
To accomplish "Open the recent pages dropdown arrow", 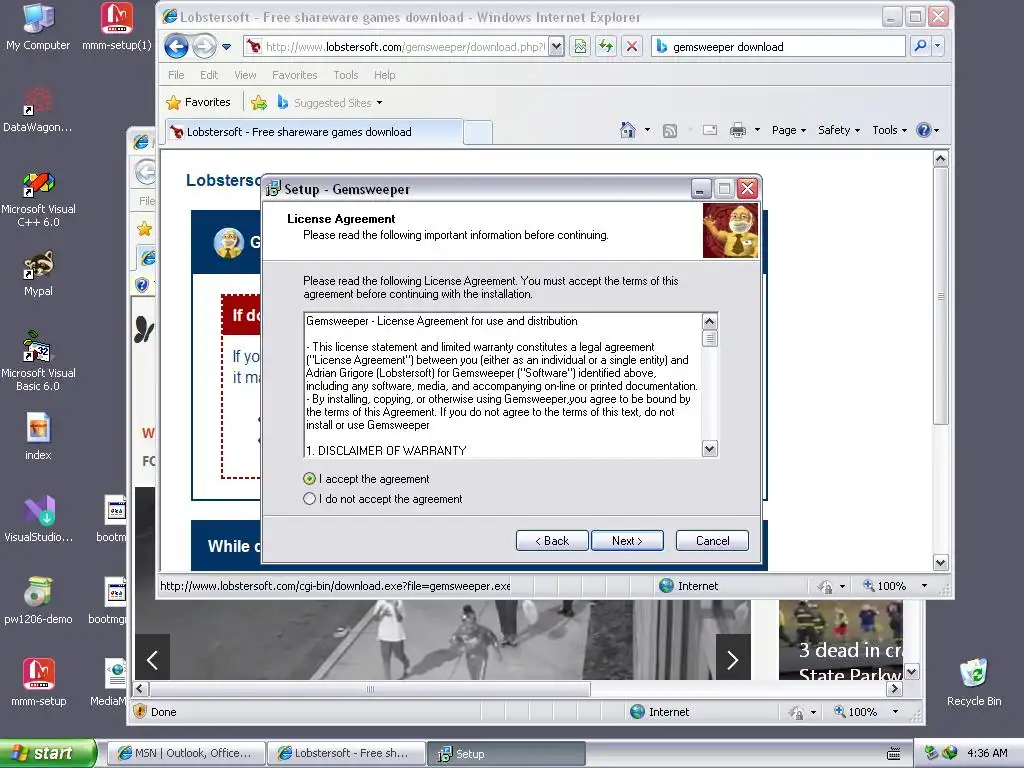I will coord(227,47).
